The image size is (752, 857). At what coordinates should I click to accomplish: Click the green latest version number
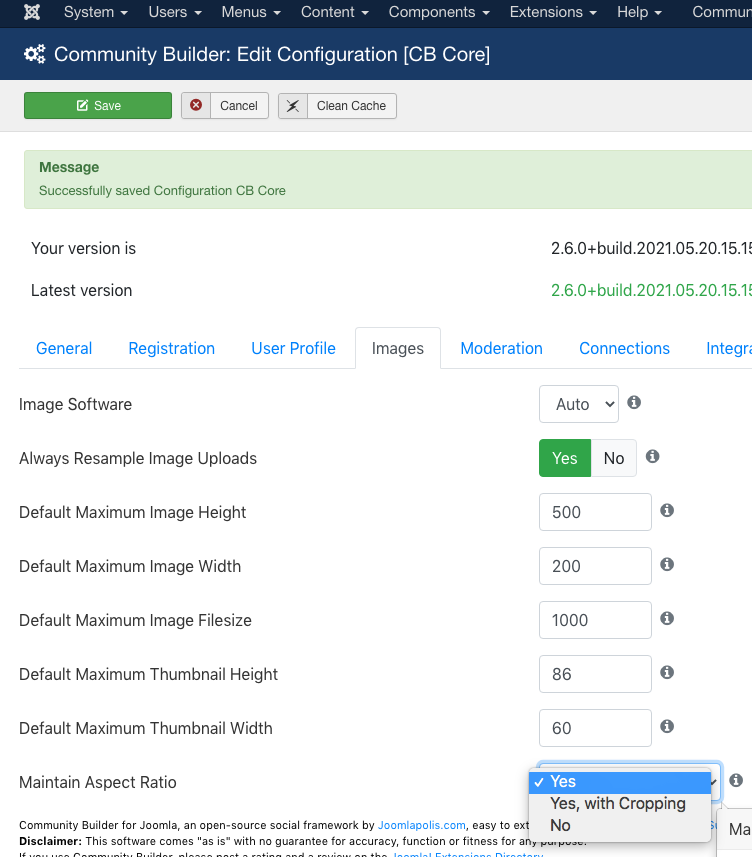651,290
